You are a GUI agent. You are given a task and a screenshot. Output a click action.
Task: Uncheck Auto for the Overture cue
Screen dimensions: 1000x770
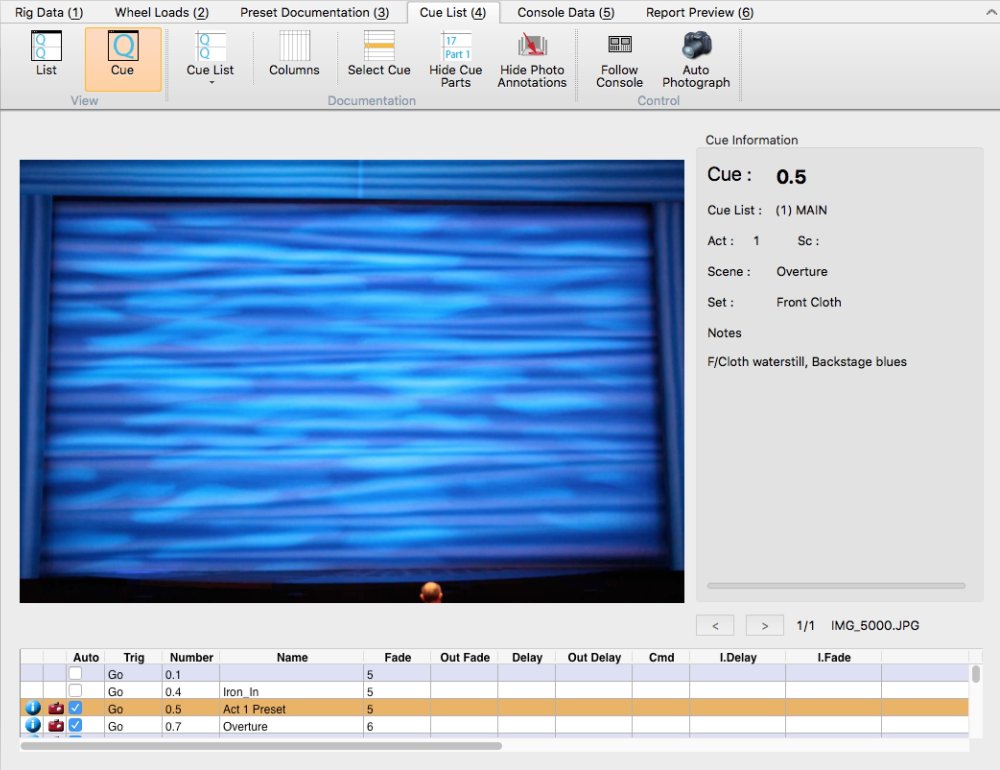pos(75,726)
